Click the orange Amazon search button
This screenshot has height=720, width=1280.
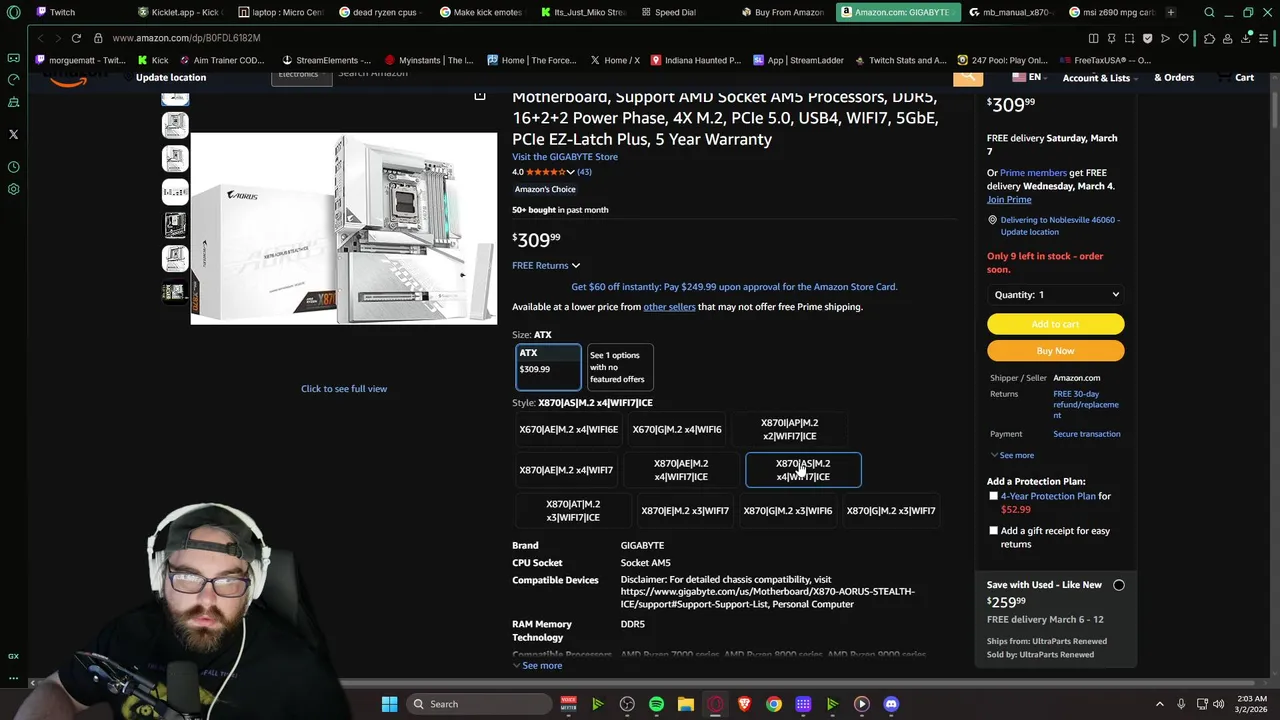968,77
